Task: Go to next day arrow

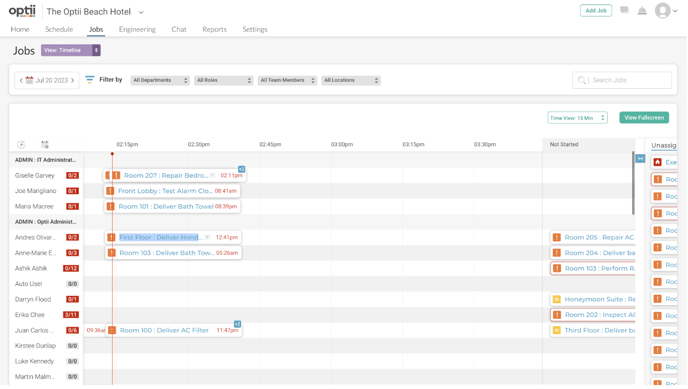Action: point(72,81)
